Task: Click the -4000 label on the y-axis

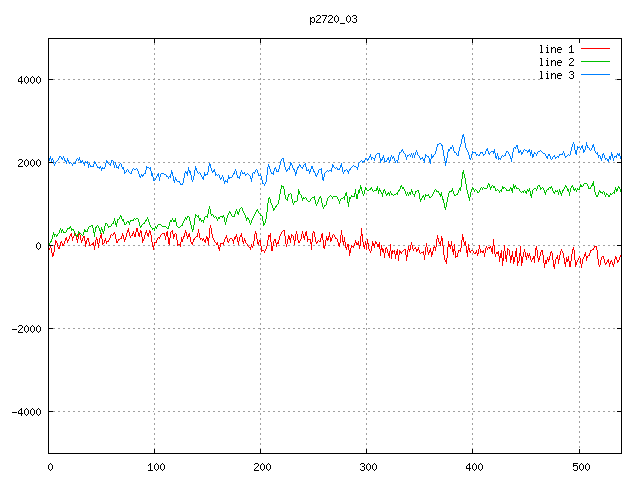Action: [24, 412]
